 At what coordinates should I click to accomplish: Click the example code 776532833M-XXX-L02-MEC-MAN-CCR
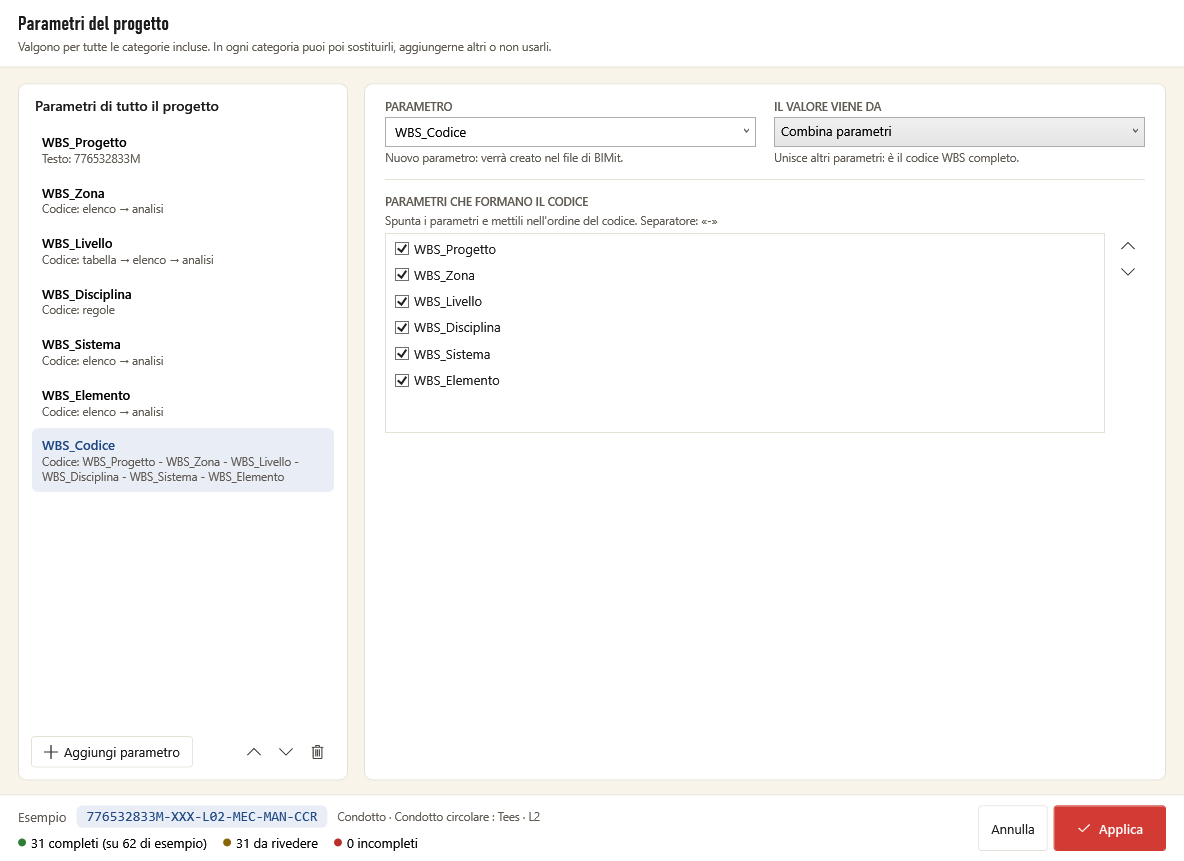tap(202, 816)
